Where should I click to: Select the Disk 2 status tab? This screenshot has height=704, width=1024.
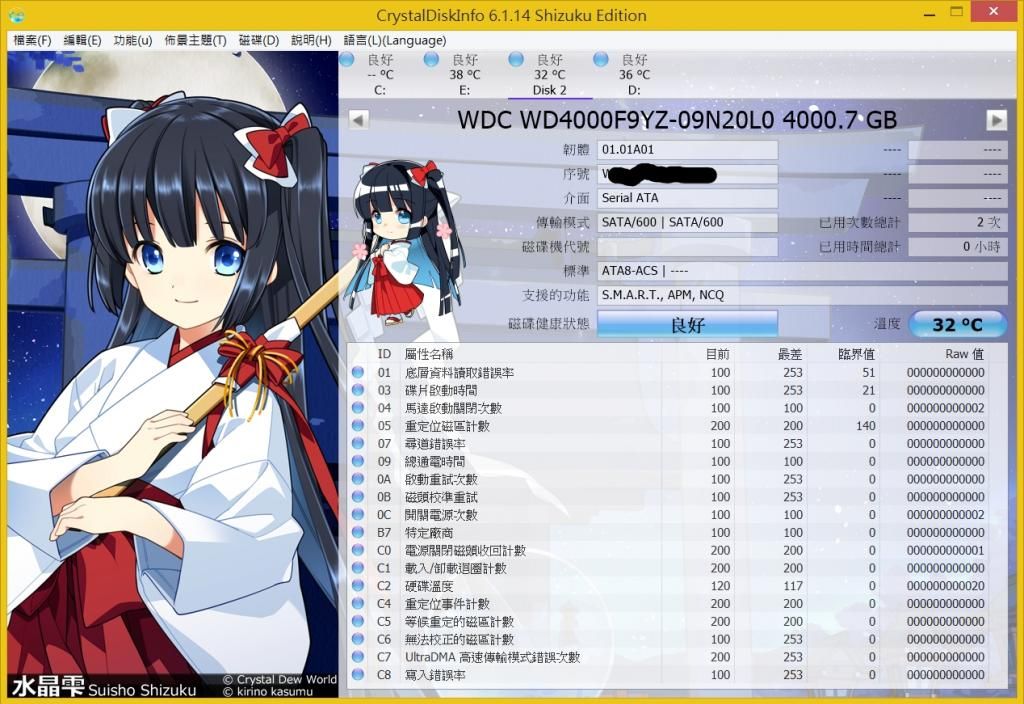pos(550,74)
